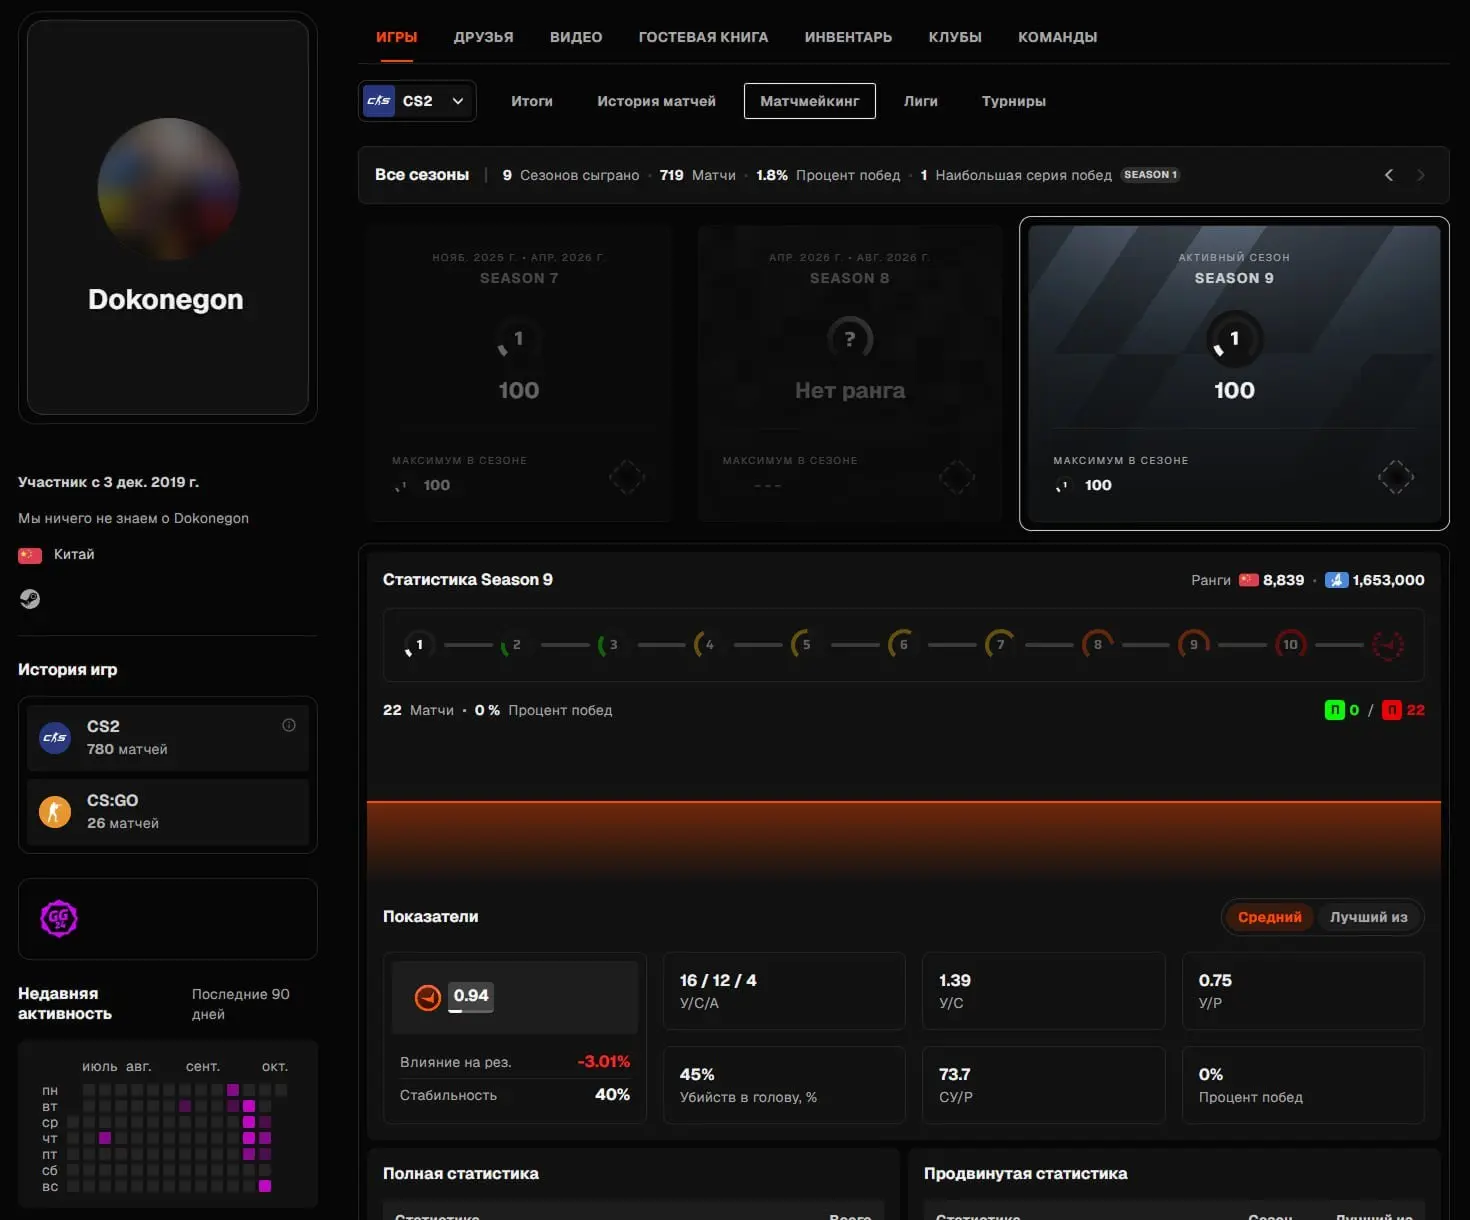This screenshot has width=1470, height=1220.
Task: Switch indicators to Средний mode
Action: pos(1270,917)
